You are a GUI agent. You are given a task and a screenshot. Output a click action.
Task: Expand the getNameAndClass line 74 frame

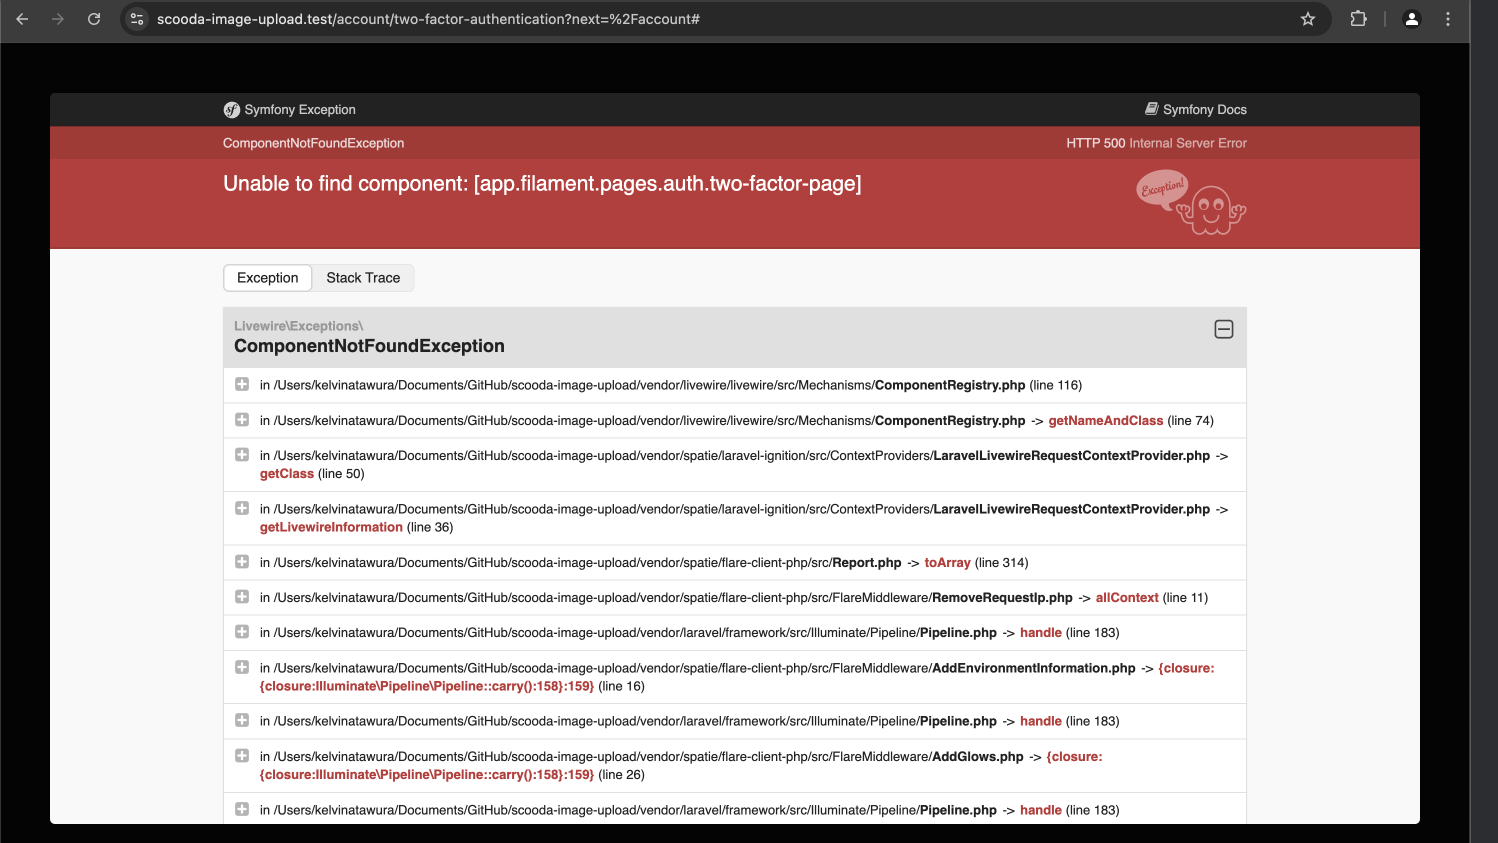pos(242,420)
